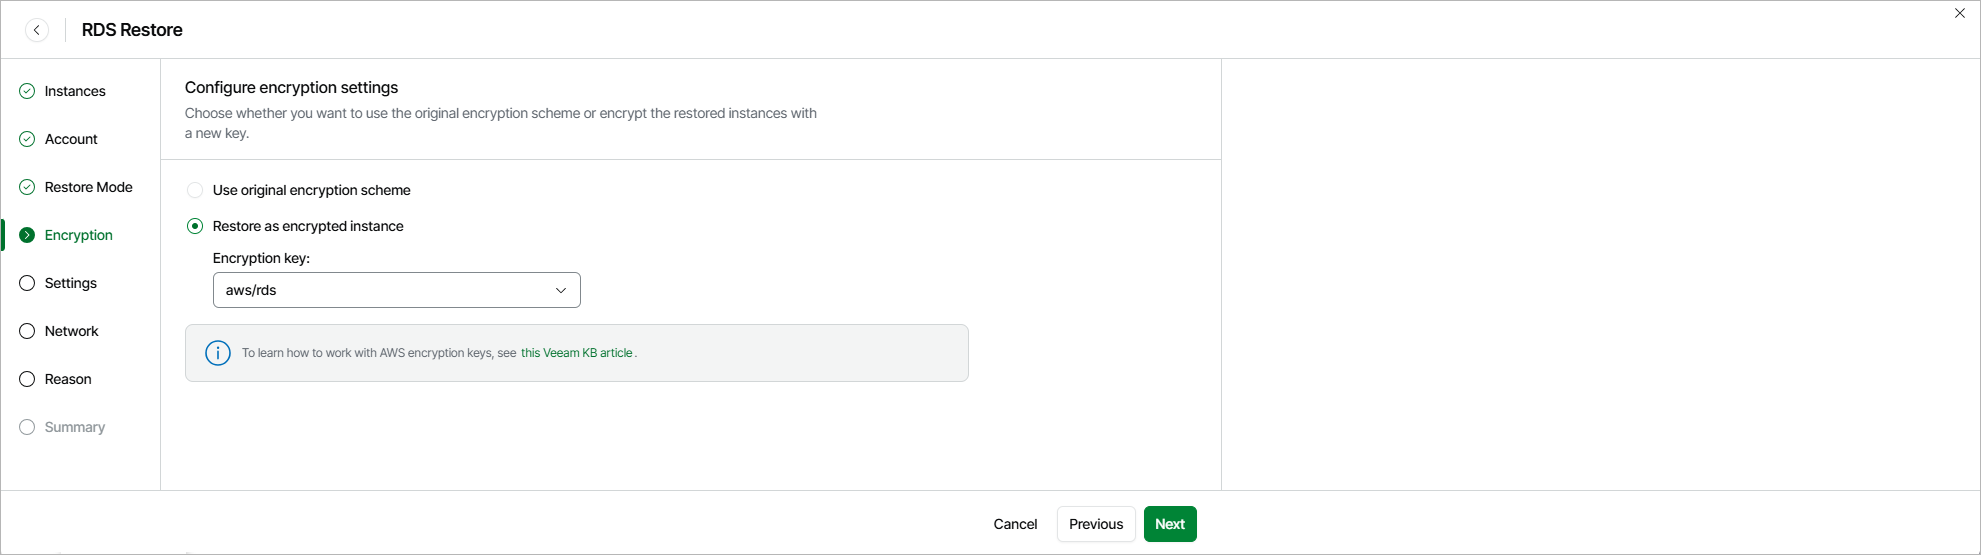This screenshot has height=555, width=1981.
Task: Click the Previous button
Action: (x=1096, y=524)
